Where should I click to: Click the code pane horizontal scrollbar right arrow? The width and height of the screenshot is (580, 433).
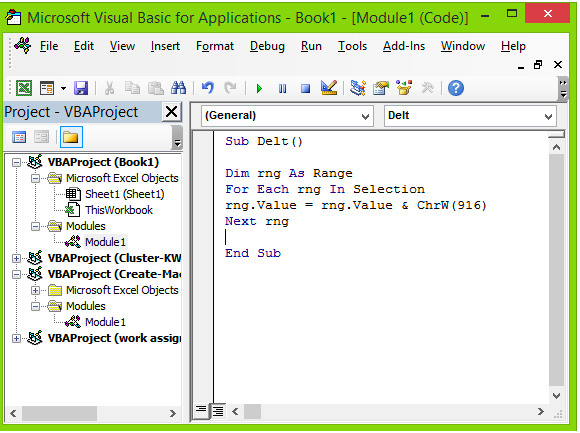[541, 411]
